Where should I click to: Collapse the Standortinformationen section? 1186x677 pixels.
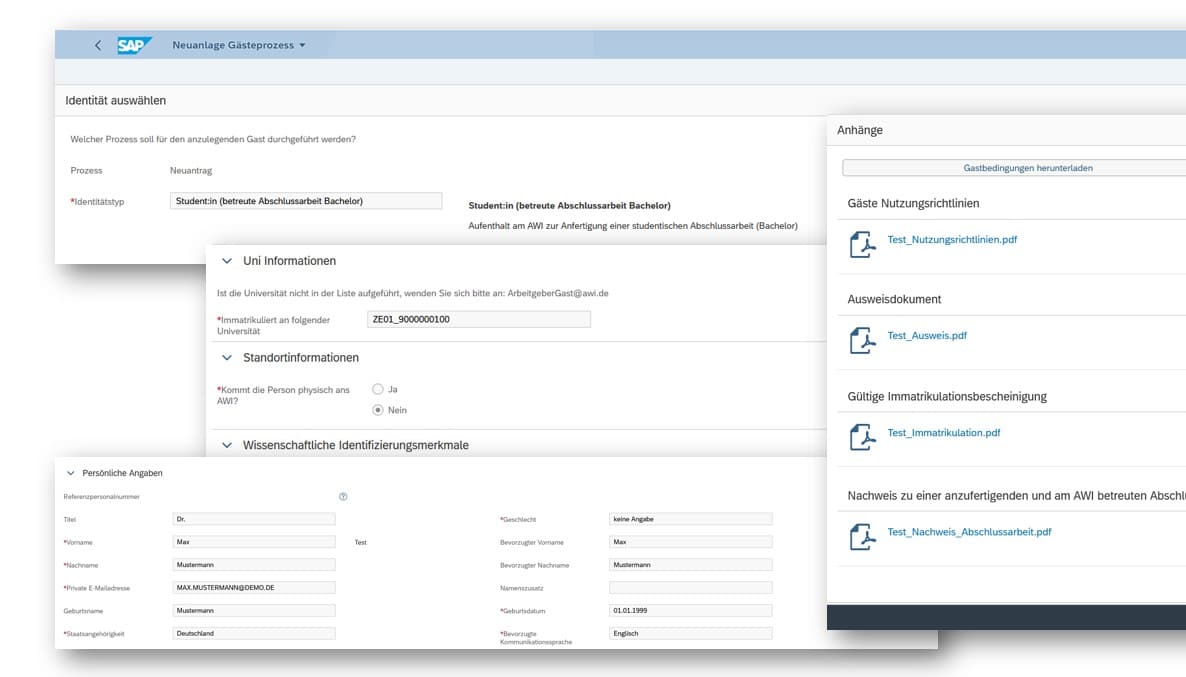[x=226, y=358]
